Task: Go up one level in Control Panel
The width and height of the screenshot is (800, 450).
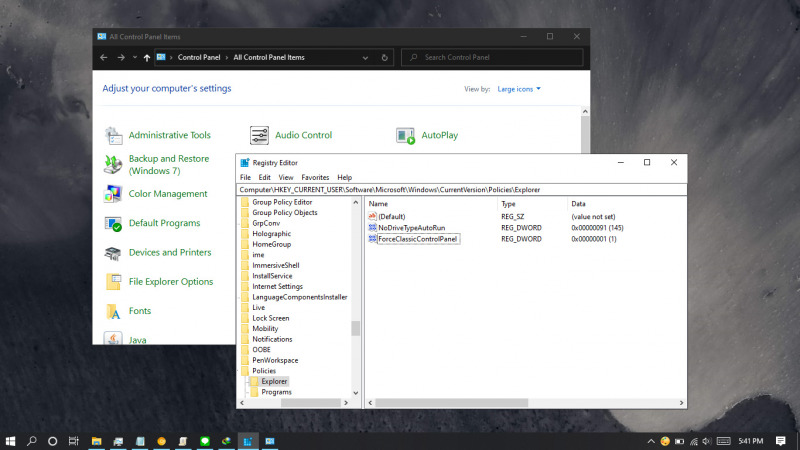Action: [x=147, y=58]
